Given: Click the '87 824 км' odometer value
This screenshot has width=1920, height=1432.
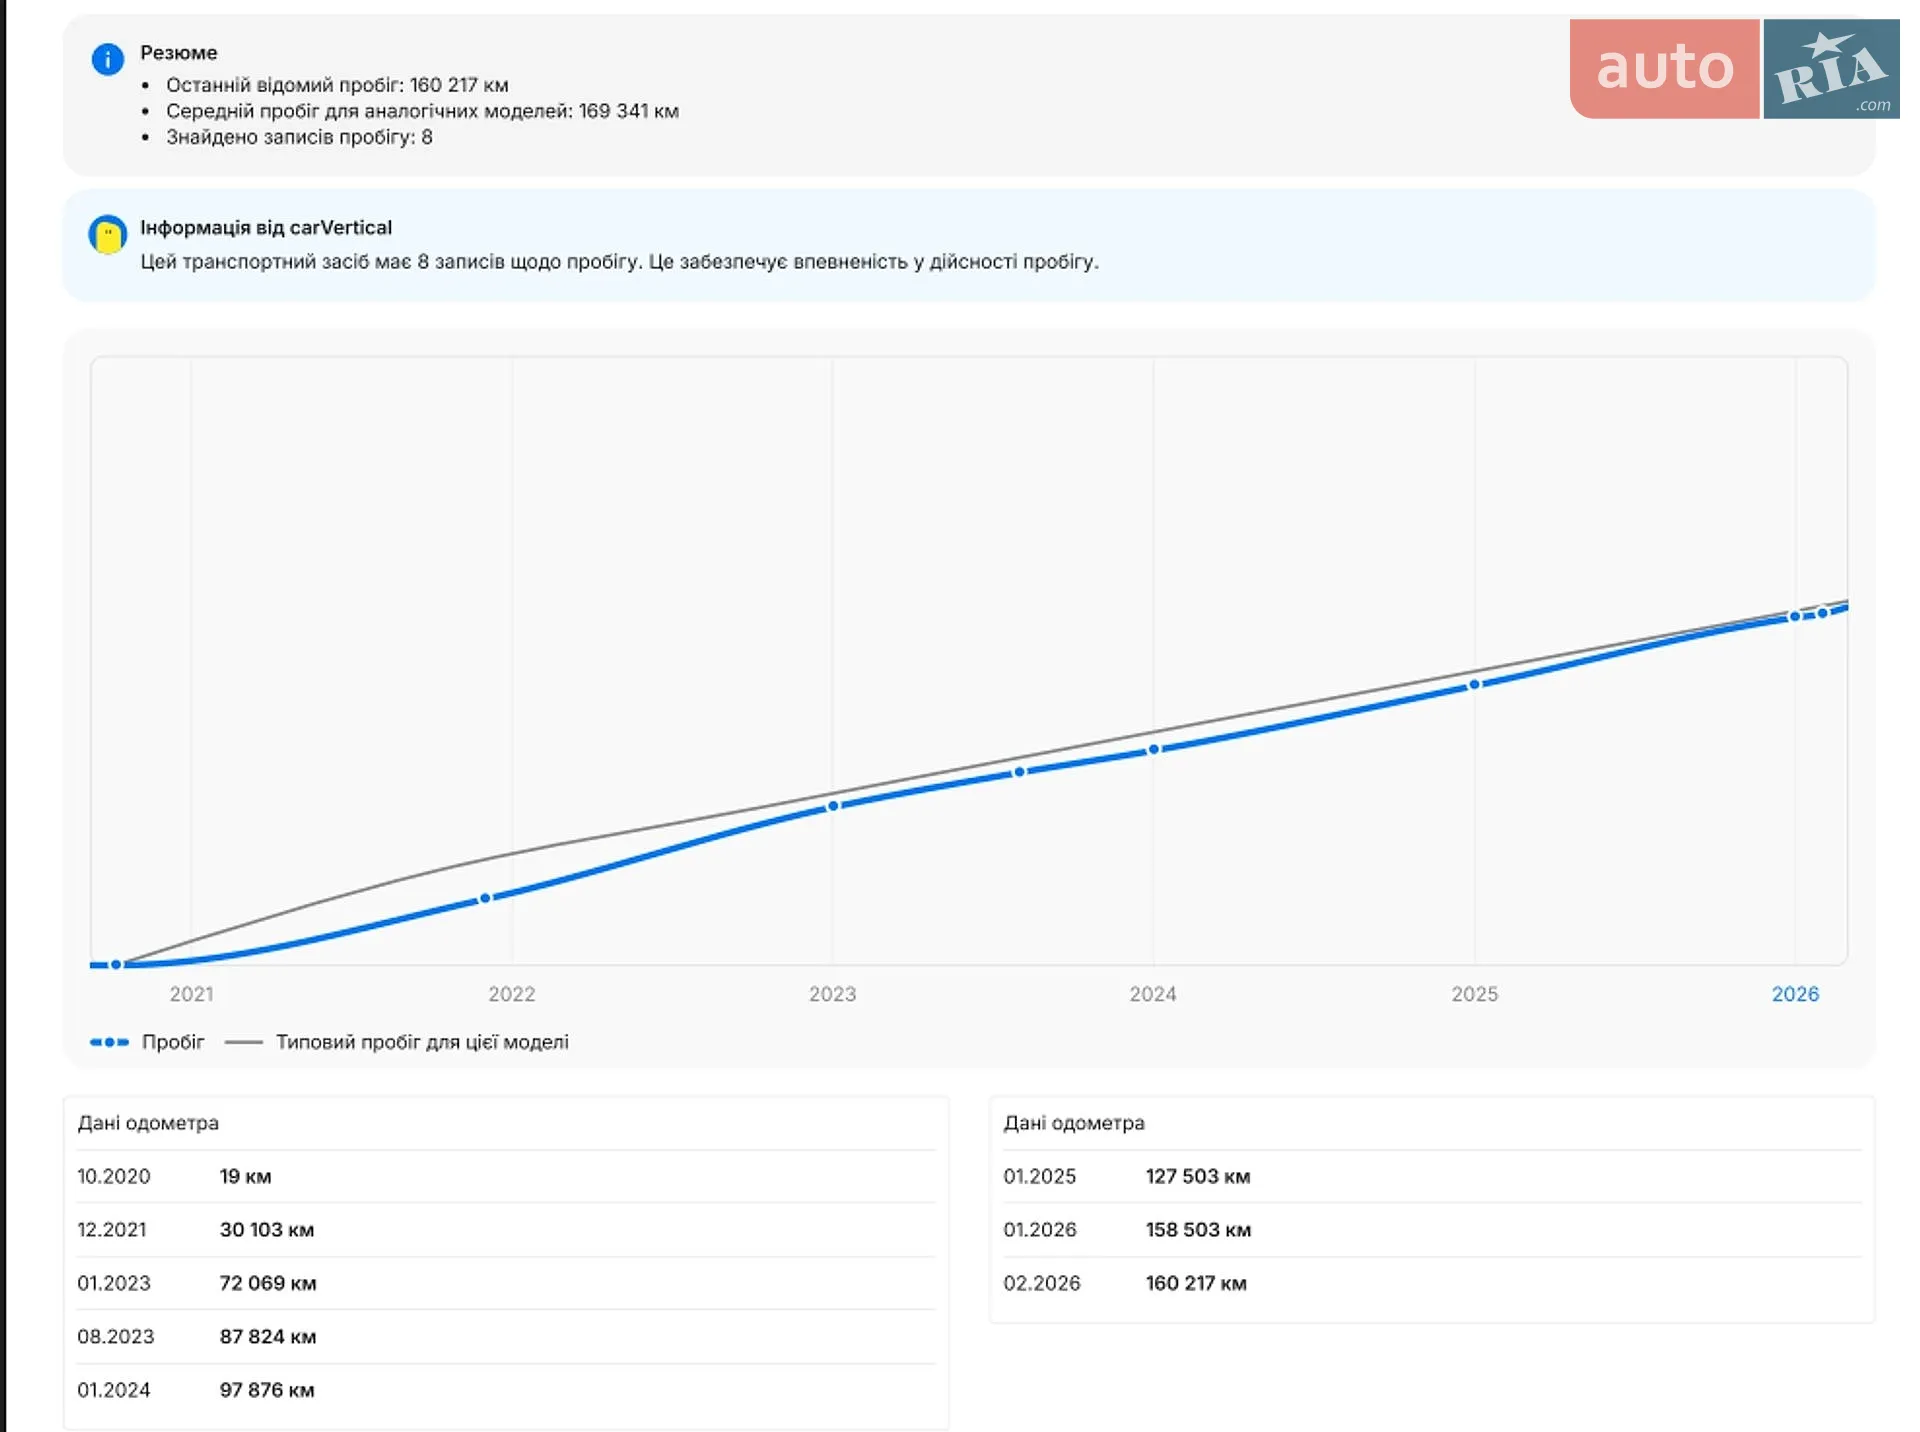Looking at the screenshot, I should coord(267,1337).
